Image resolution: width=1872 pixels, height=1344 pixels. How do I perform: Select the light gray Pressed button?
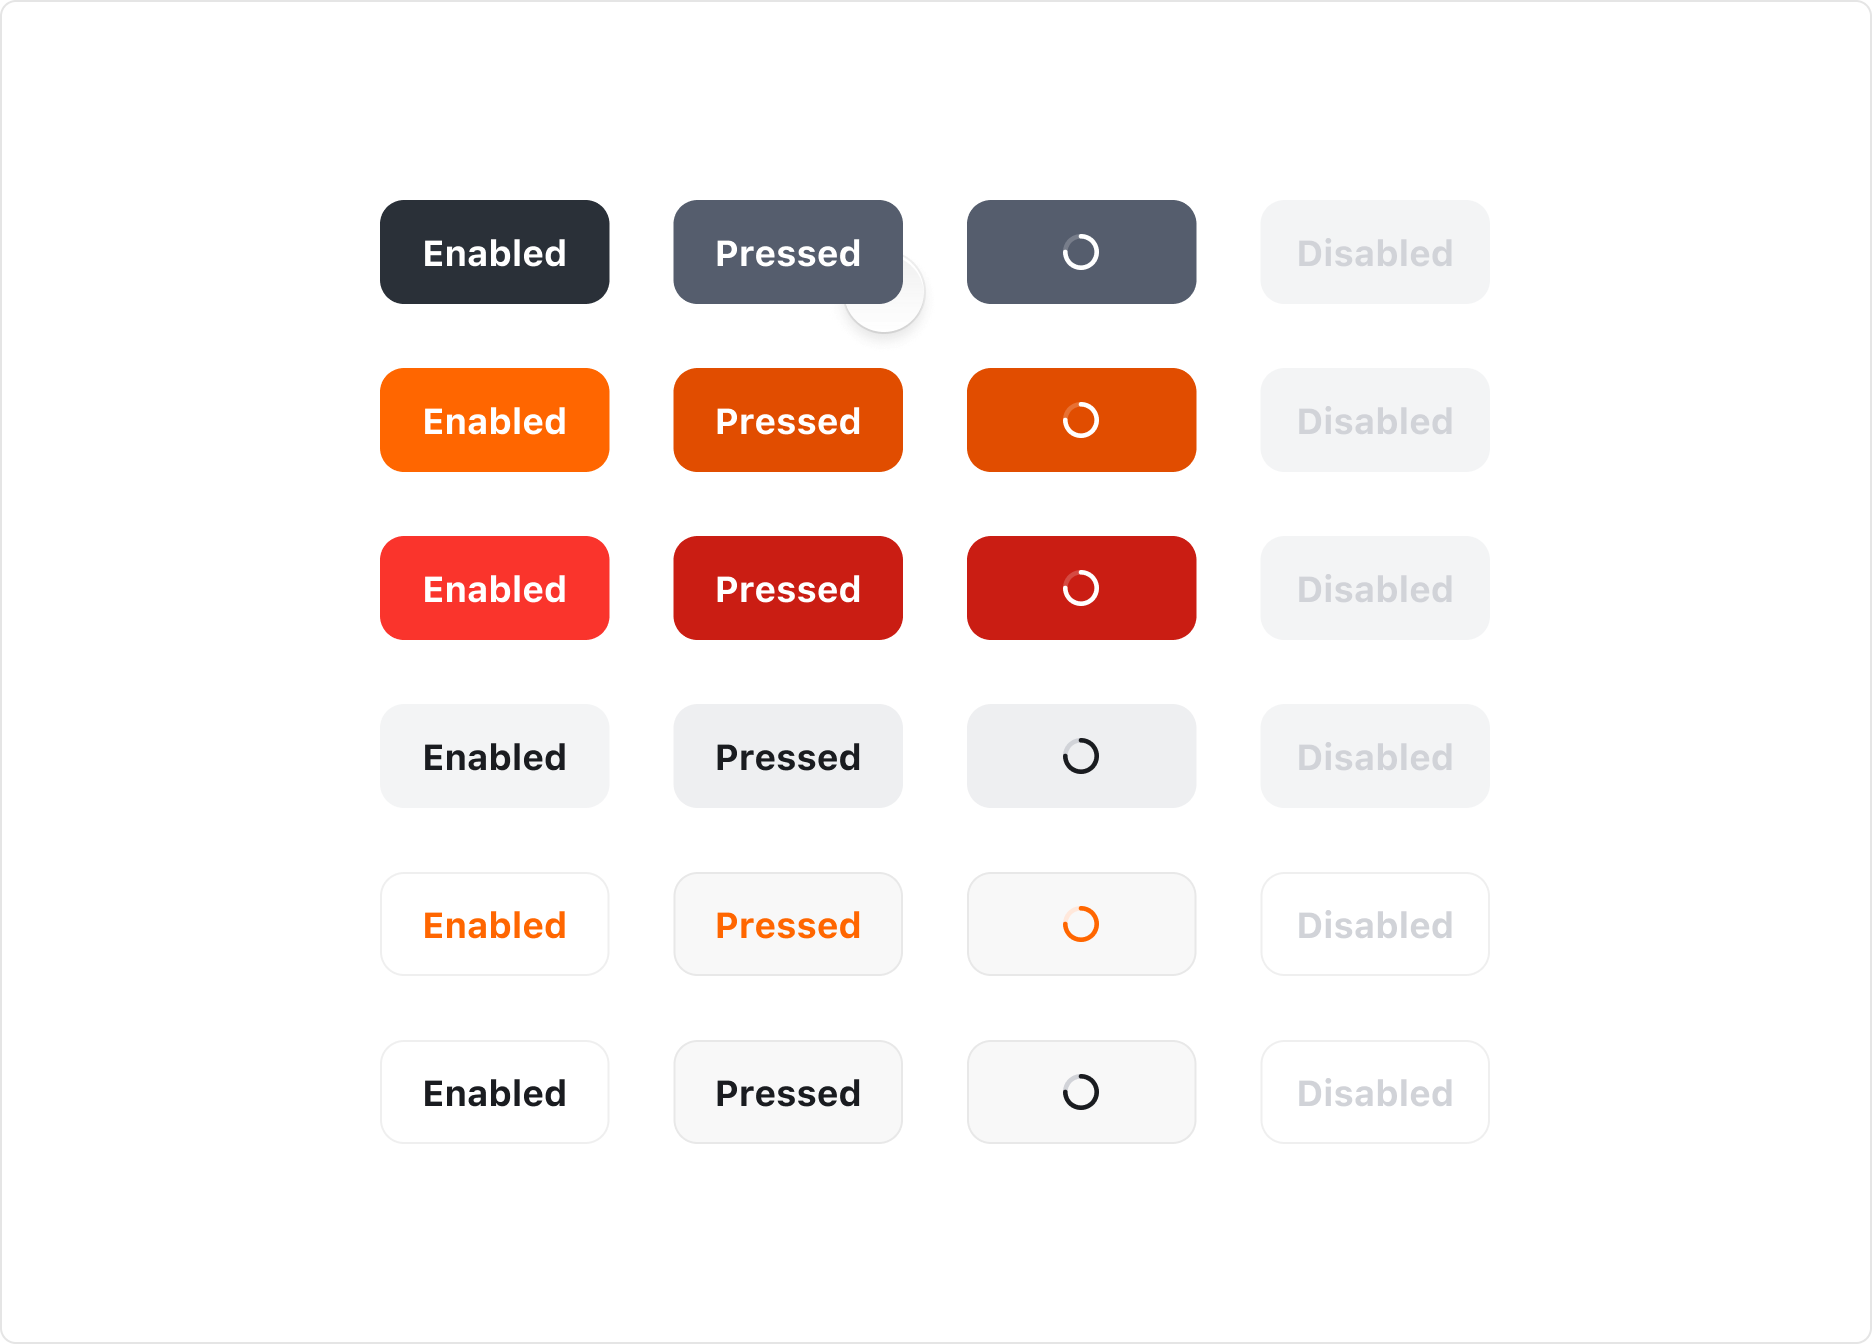pos(787,756)
